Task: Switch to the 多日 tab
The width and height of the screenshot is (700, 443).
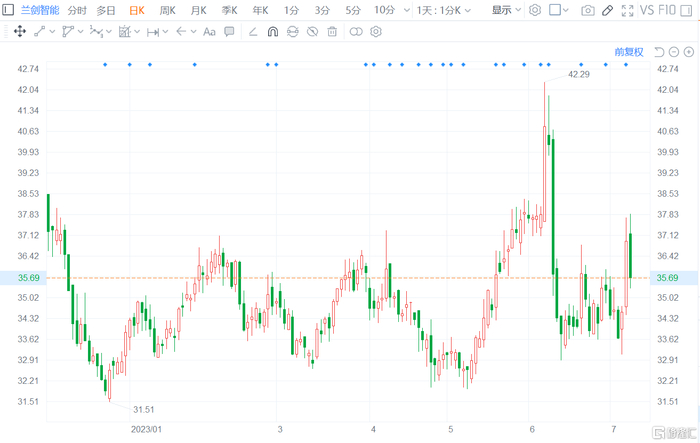Action: tap(106, 10)
